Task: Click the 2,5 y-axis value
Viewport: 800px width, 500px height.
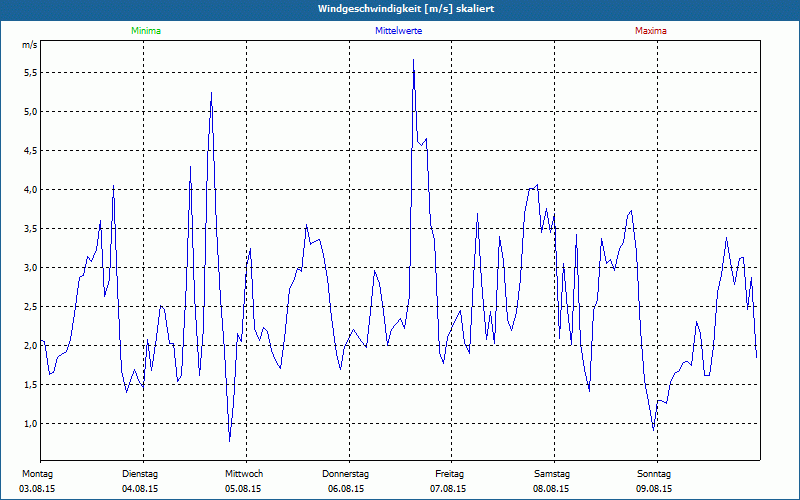Action: [31, 307]
